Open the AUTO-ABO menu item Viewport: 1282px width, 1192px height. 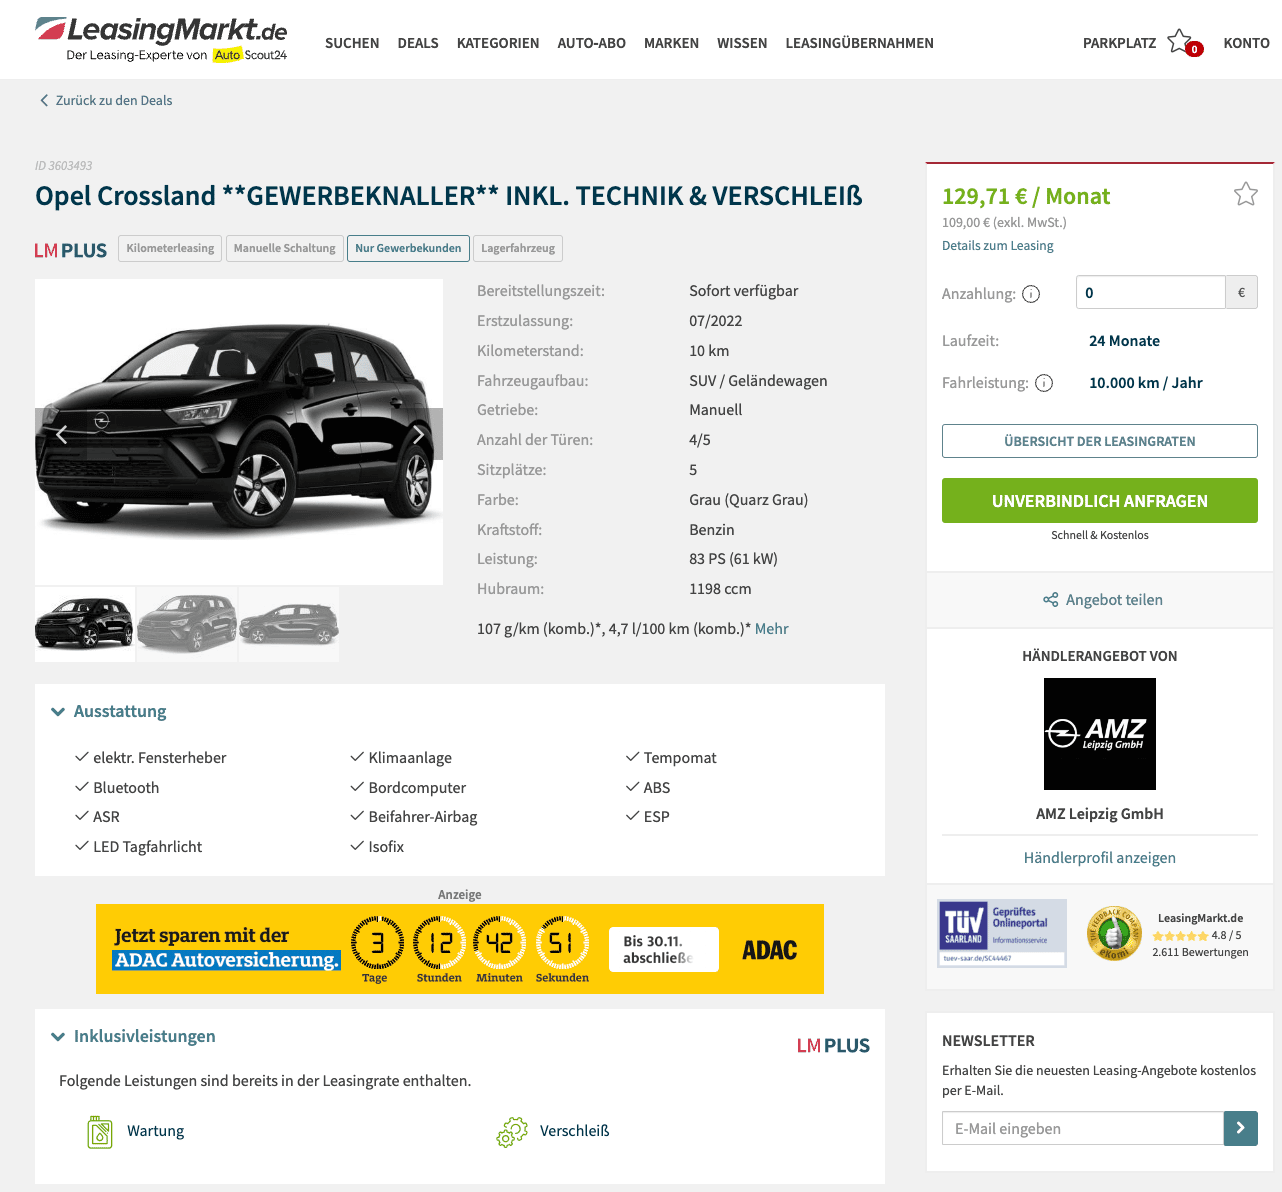click(592, 43)
